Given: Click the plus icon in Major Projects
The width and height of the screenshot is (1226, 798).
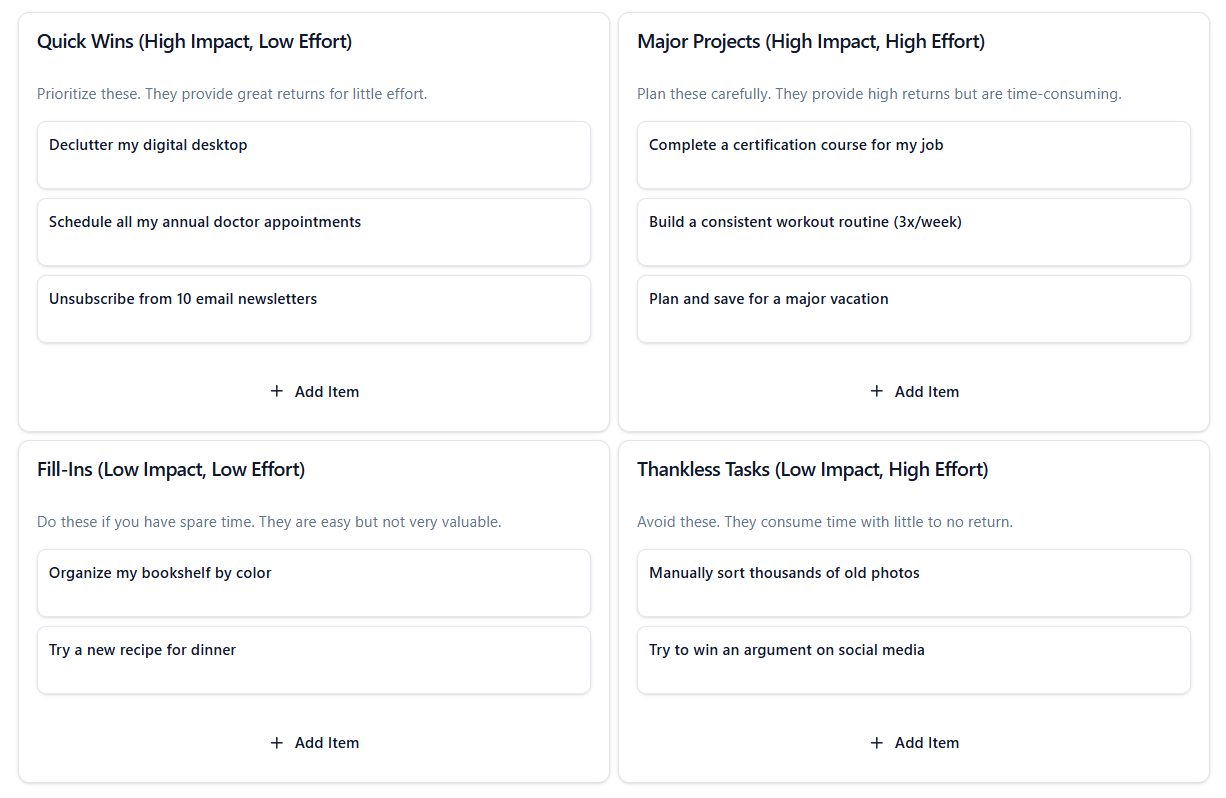Looking at the screenshot, I should click(x=877, y=391).
